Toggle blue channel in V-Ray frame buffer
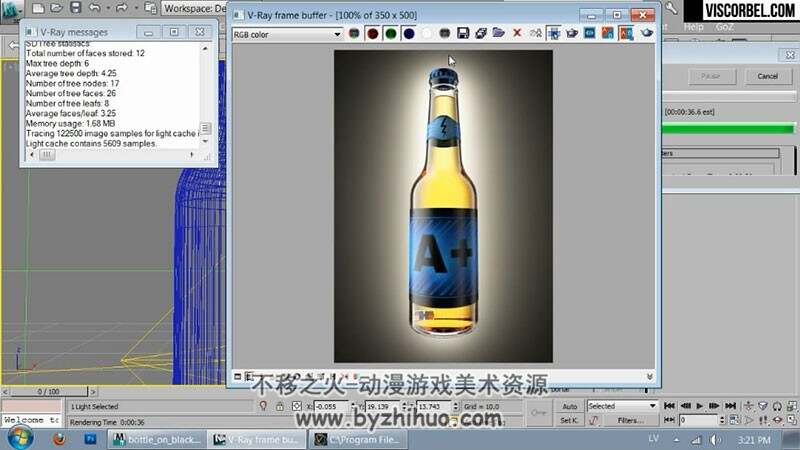 pos(409,34)
